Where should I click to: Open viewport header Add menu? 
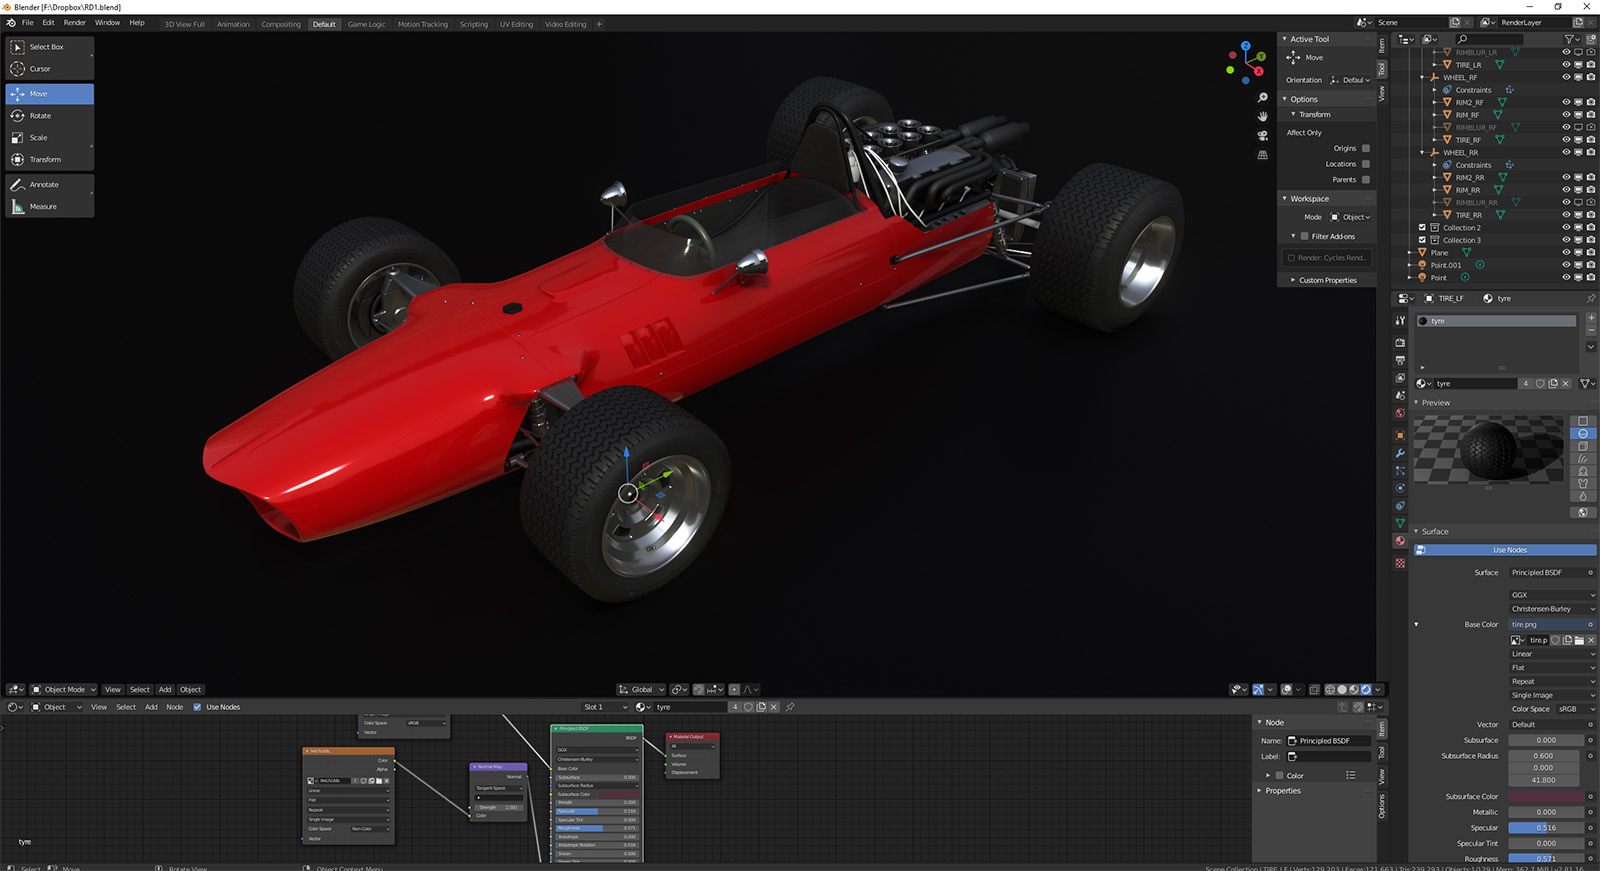tap(165, 690)
